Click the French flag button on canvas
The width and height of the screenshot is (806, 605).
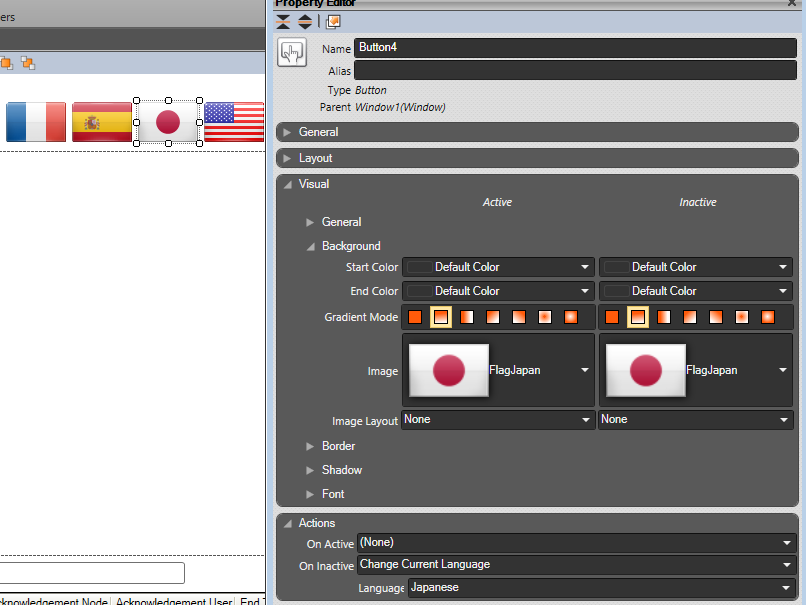[36, 122]
